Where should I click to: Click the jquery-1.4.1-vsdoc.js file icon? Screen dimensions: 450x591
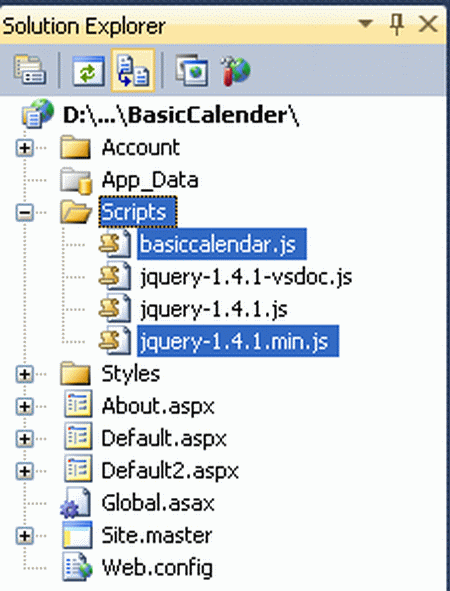click(x=115, y=277)
